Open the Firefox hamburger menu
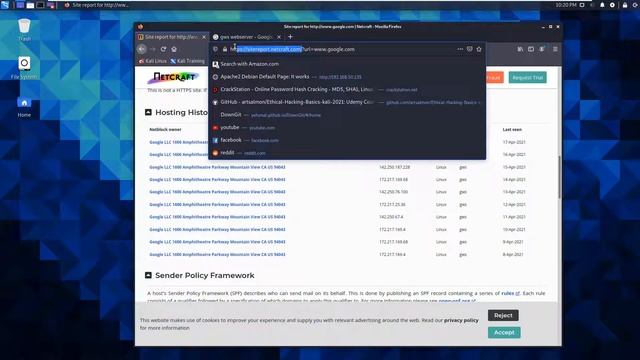Viewport: 640px width, 360px height. pyautogui.click(x=555, y=49)
